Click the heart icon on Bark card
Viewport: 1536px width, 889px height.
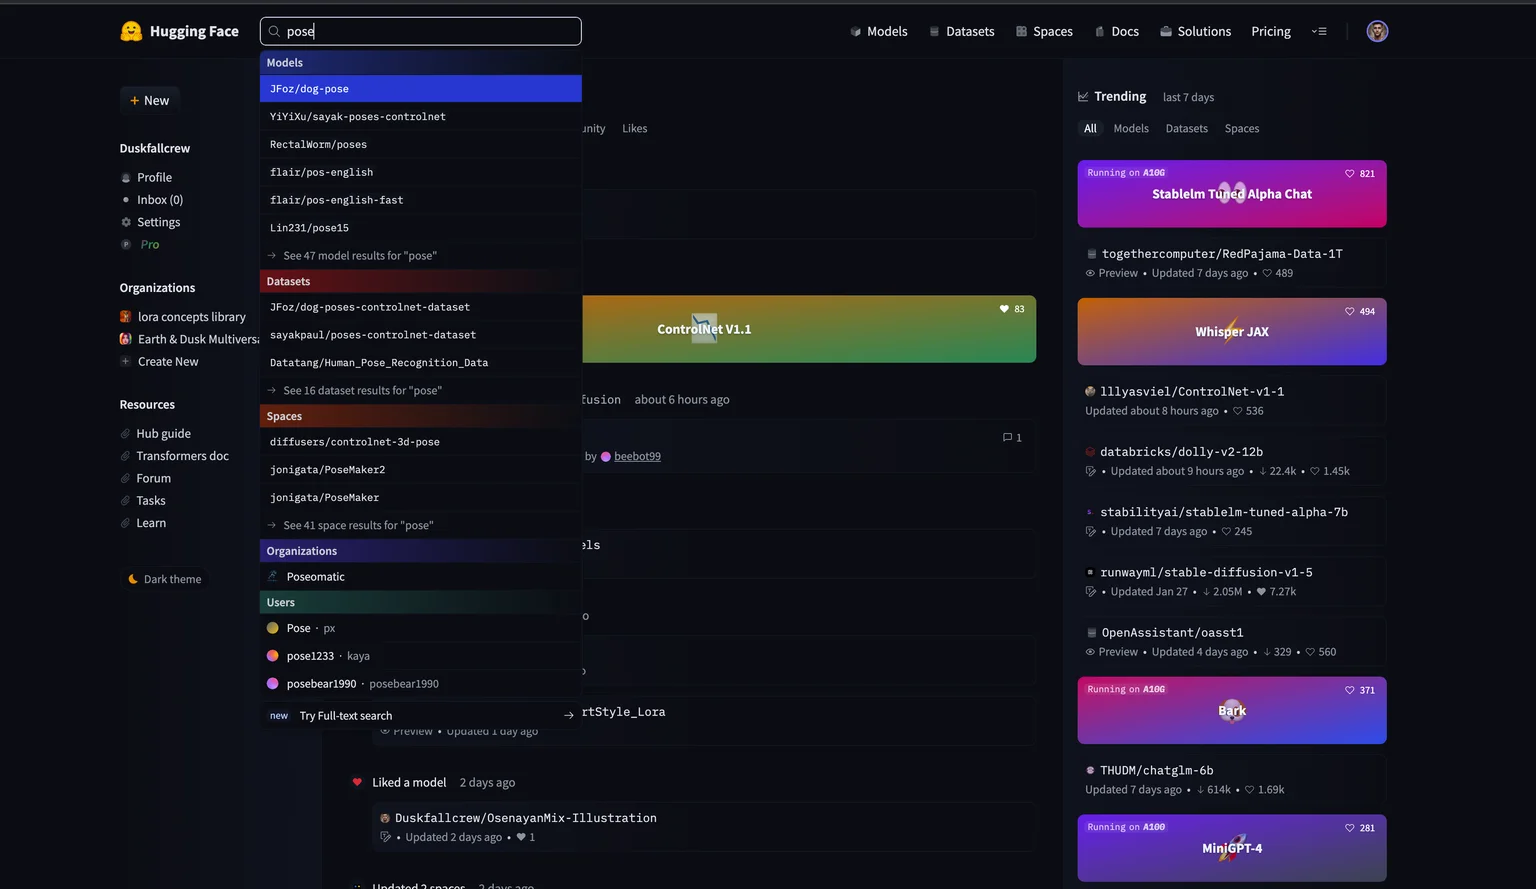tap(1349, 690)
